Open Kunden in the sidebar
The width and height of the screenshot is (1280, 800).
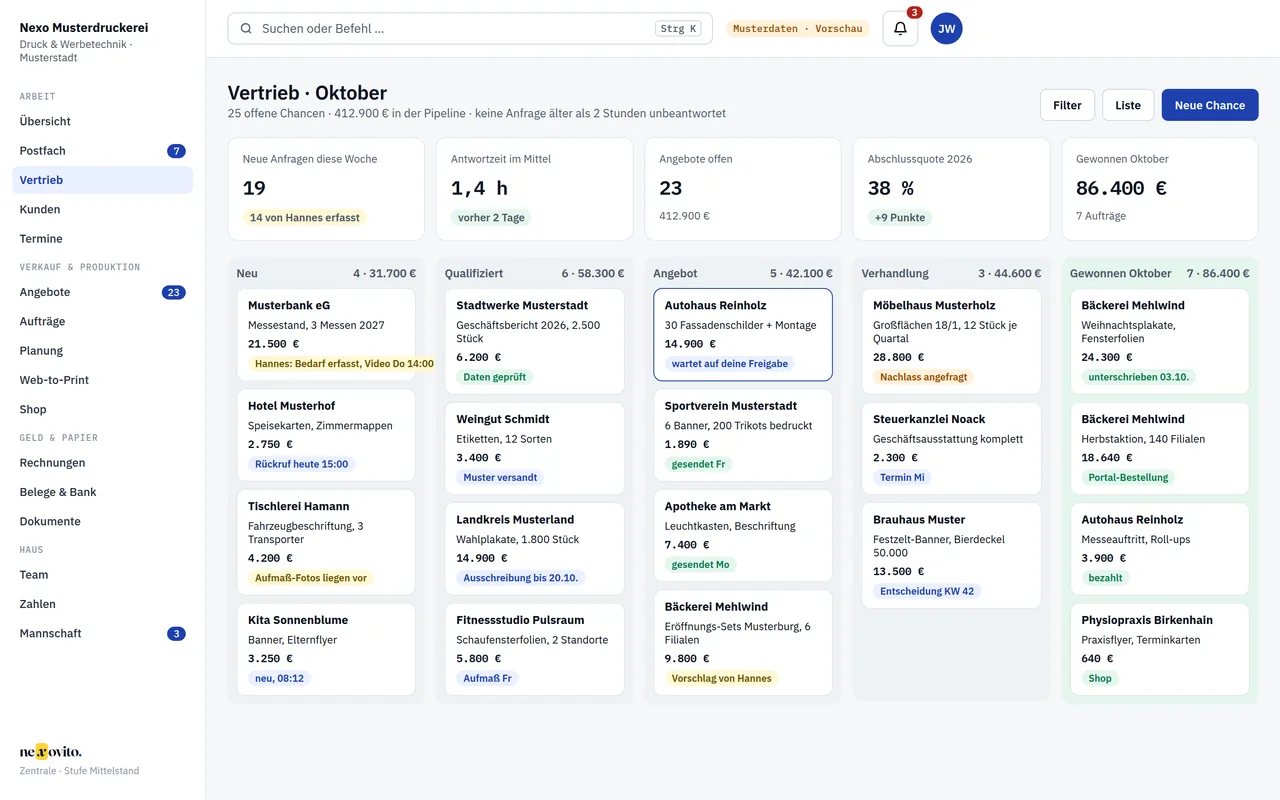(x=102, y=209)
